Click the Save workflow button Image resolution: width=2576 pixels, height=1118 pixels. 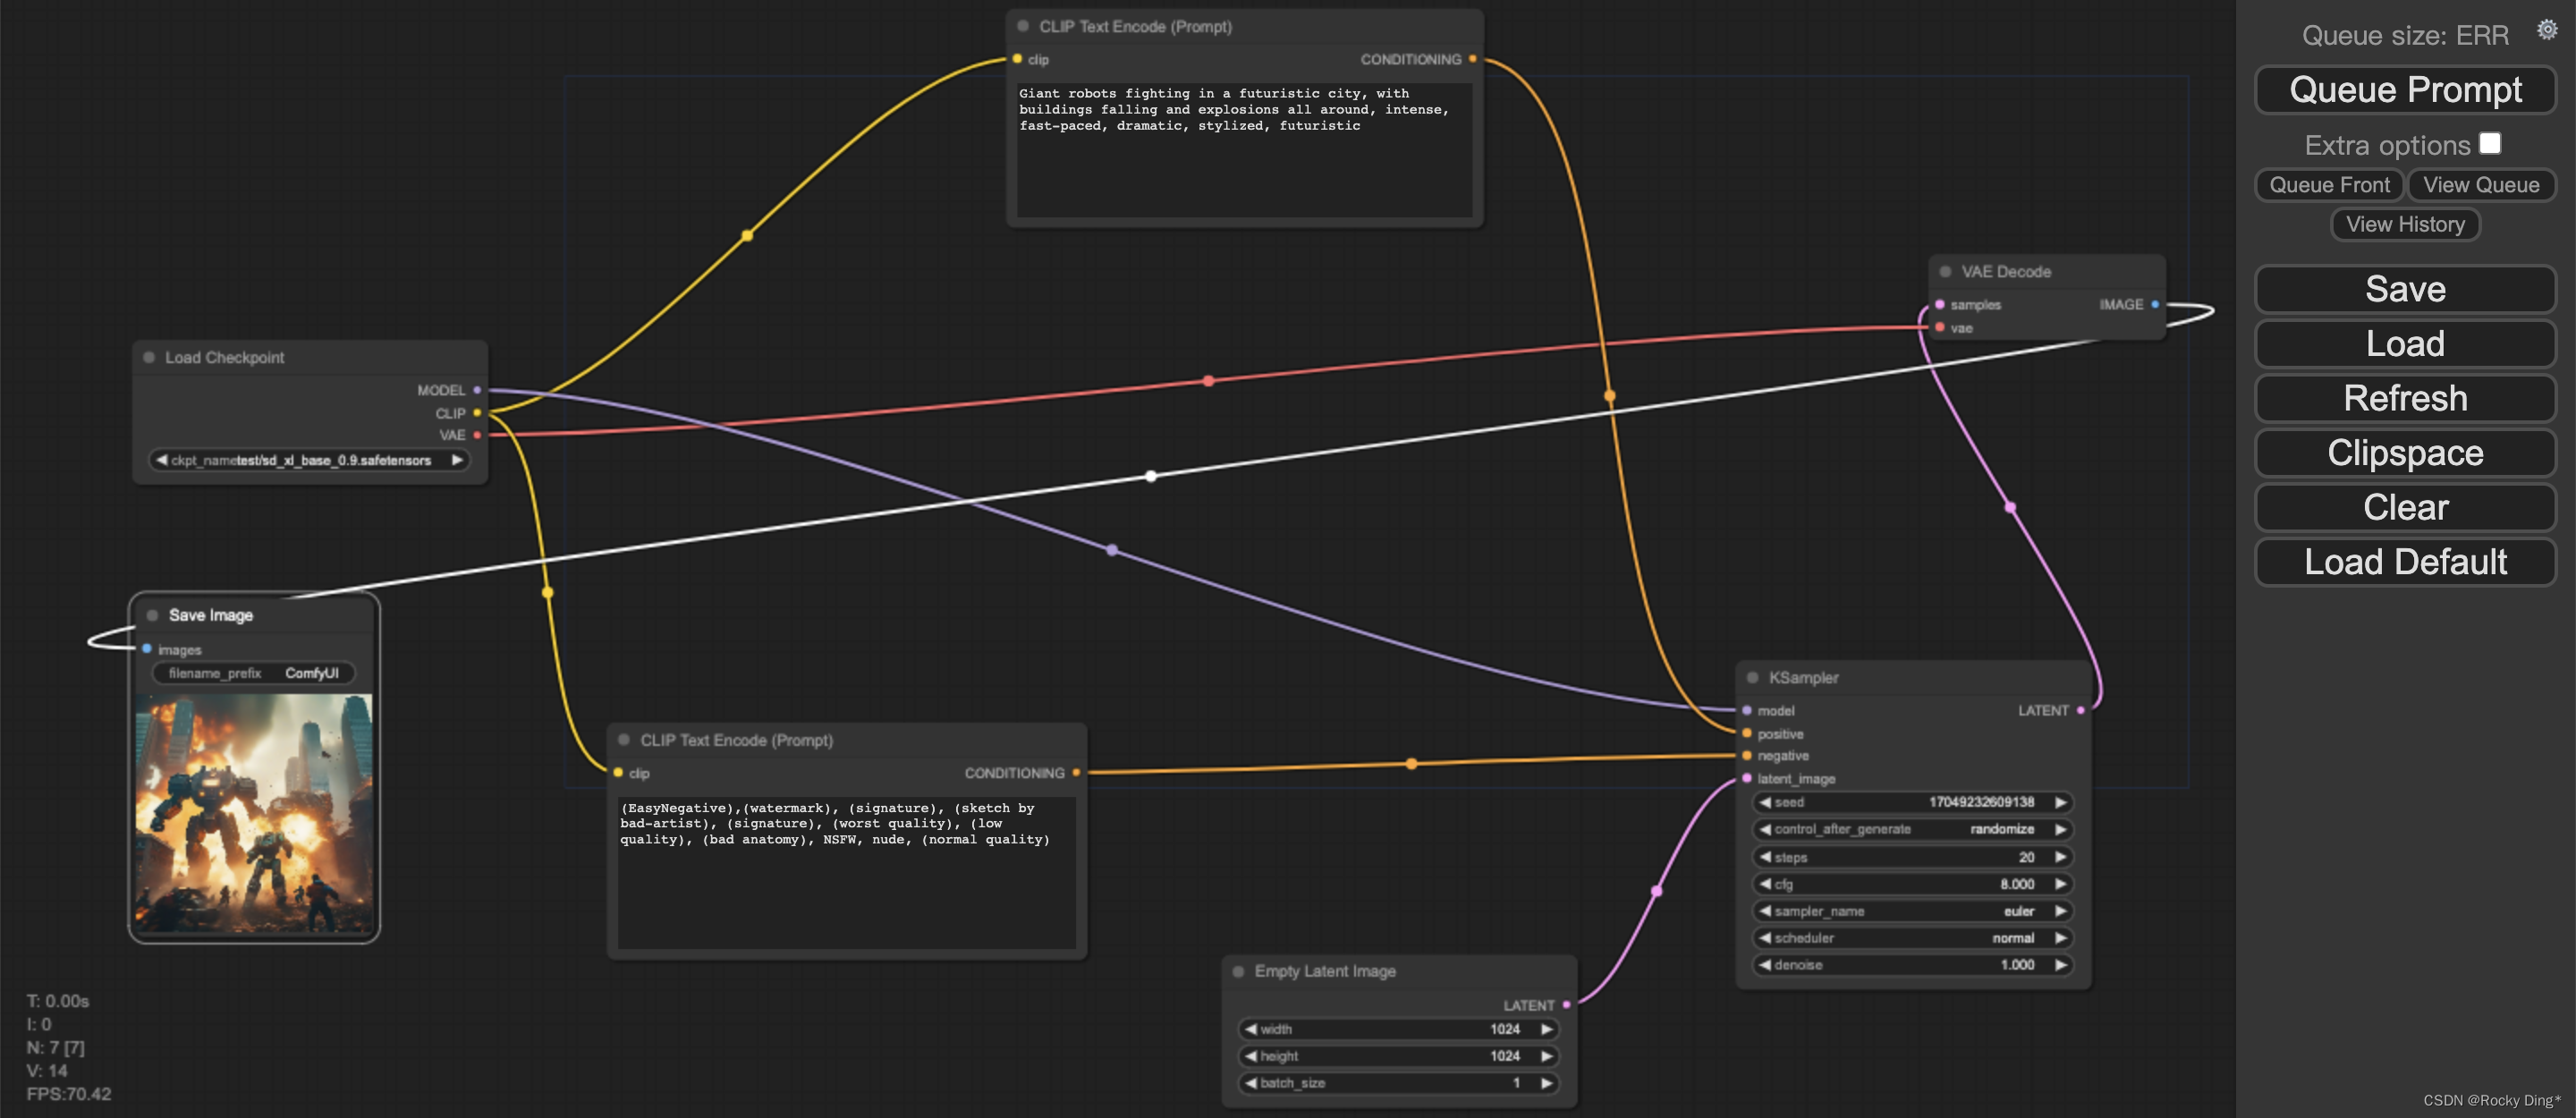point(2403,289)
